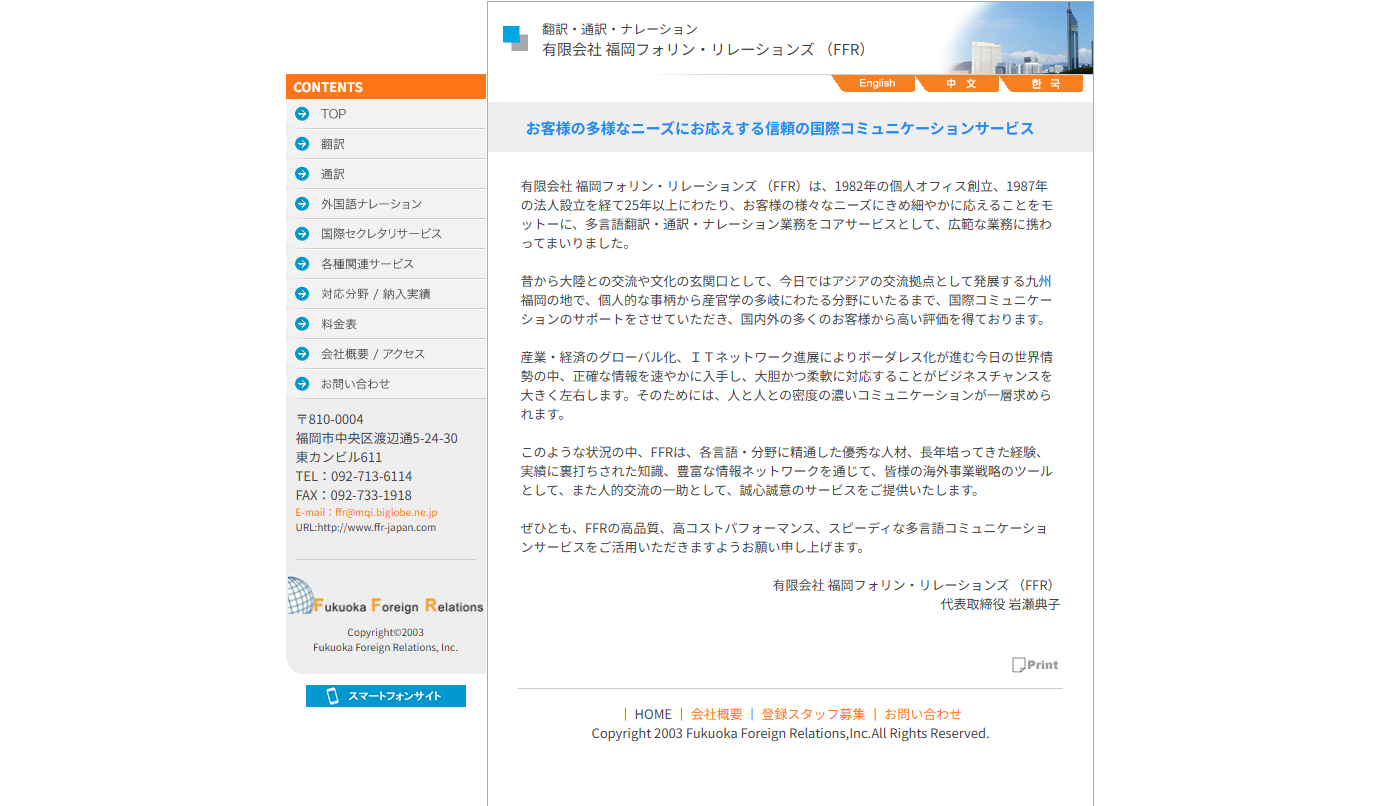Click the footer HOME link

pos(653,714)
